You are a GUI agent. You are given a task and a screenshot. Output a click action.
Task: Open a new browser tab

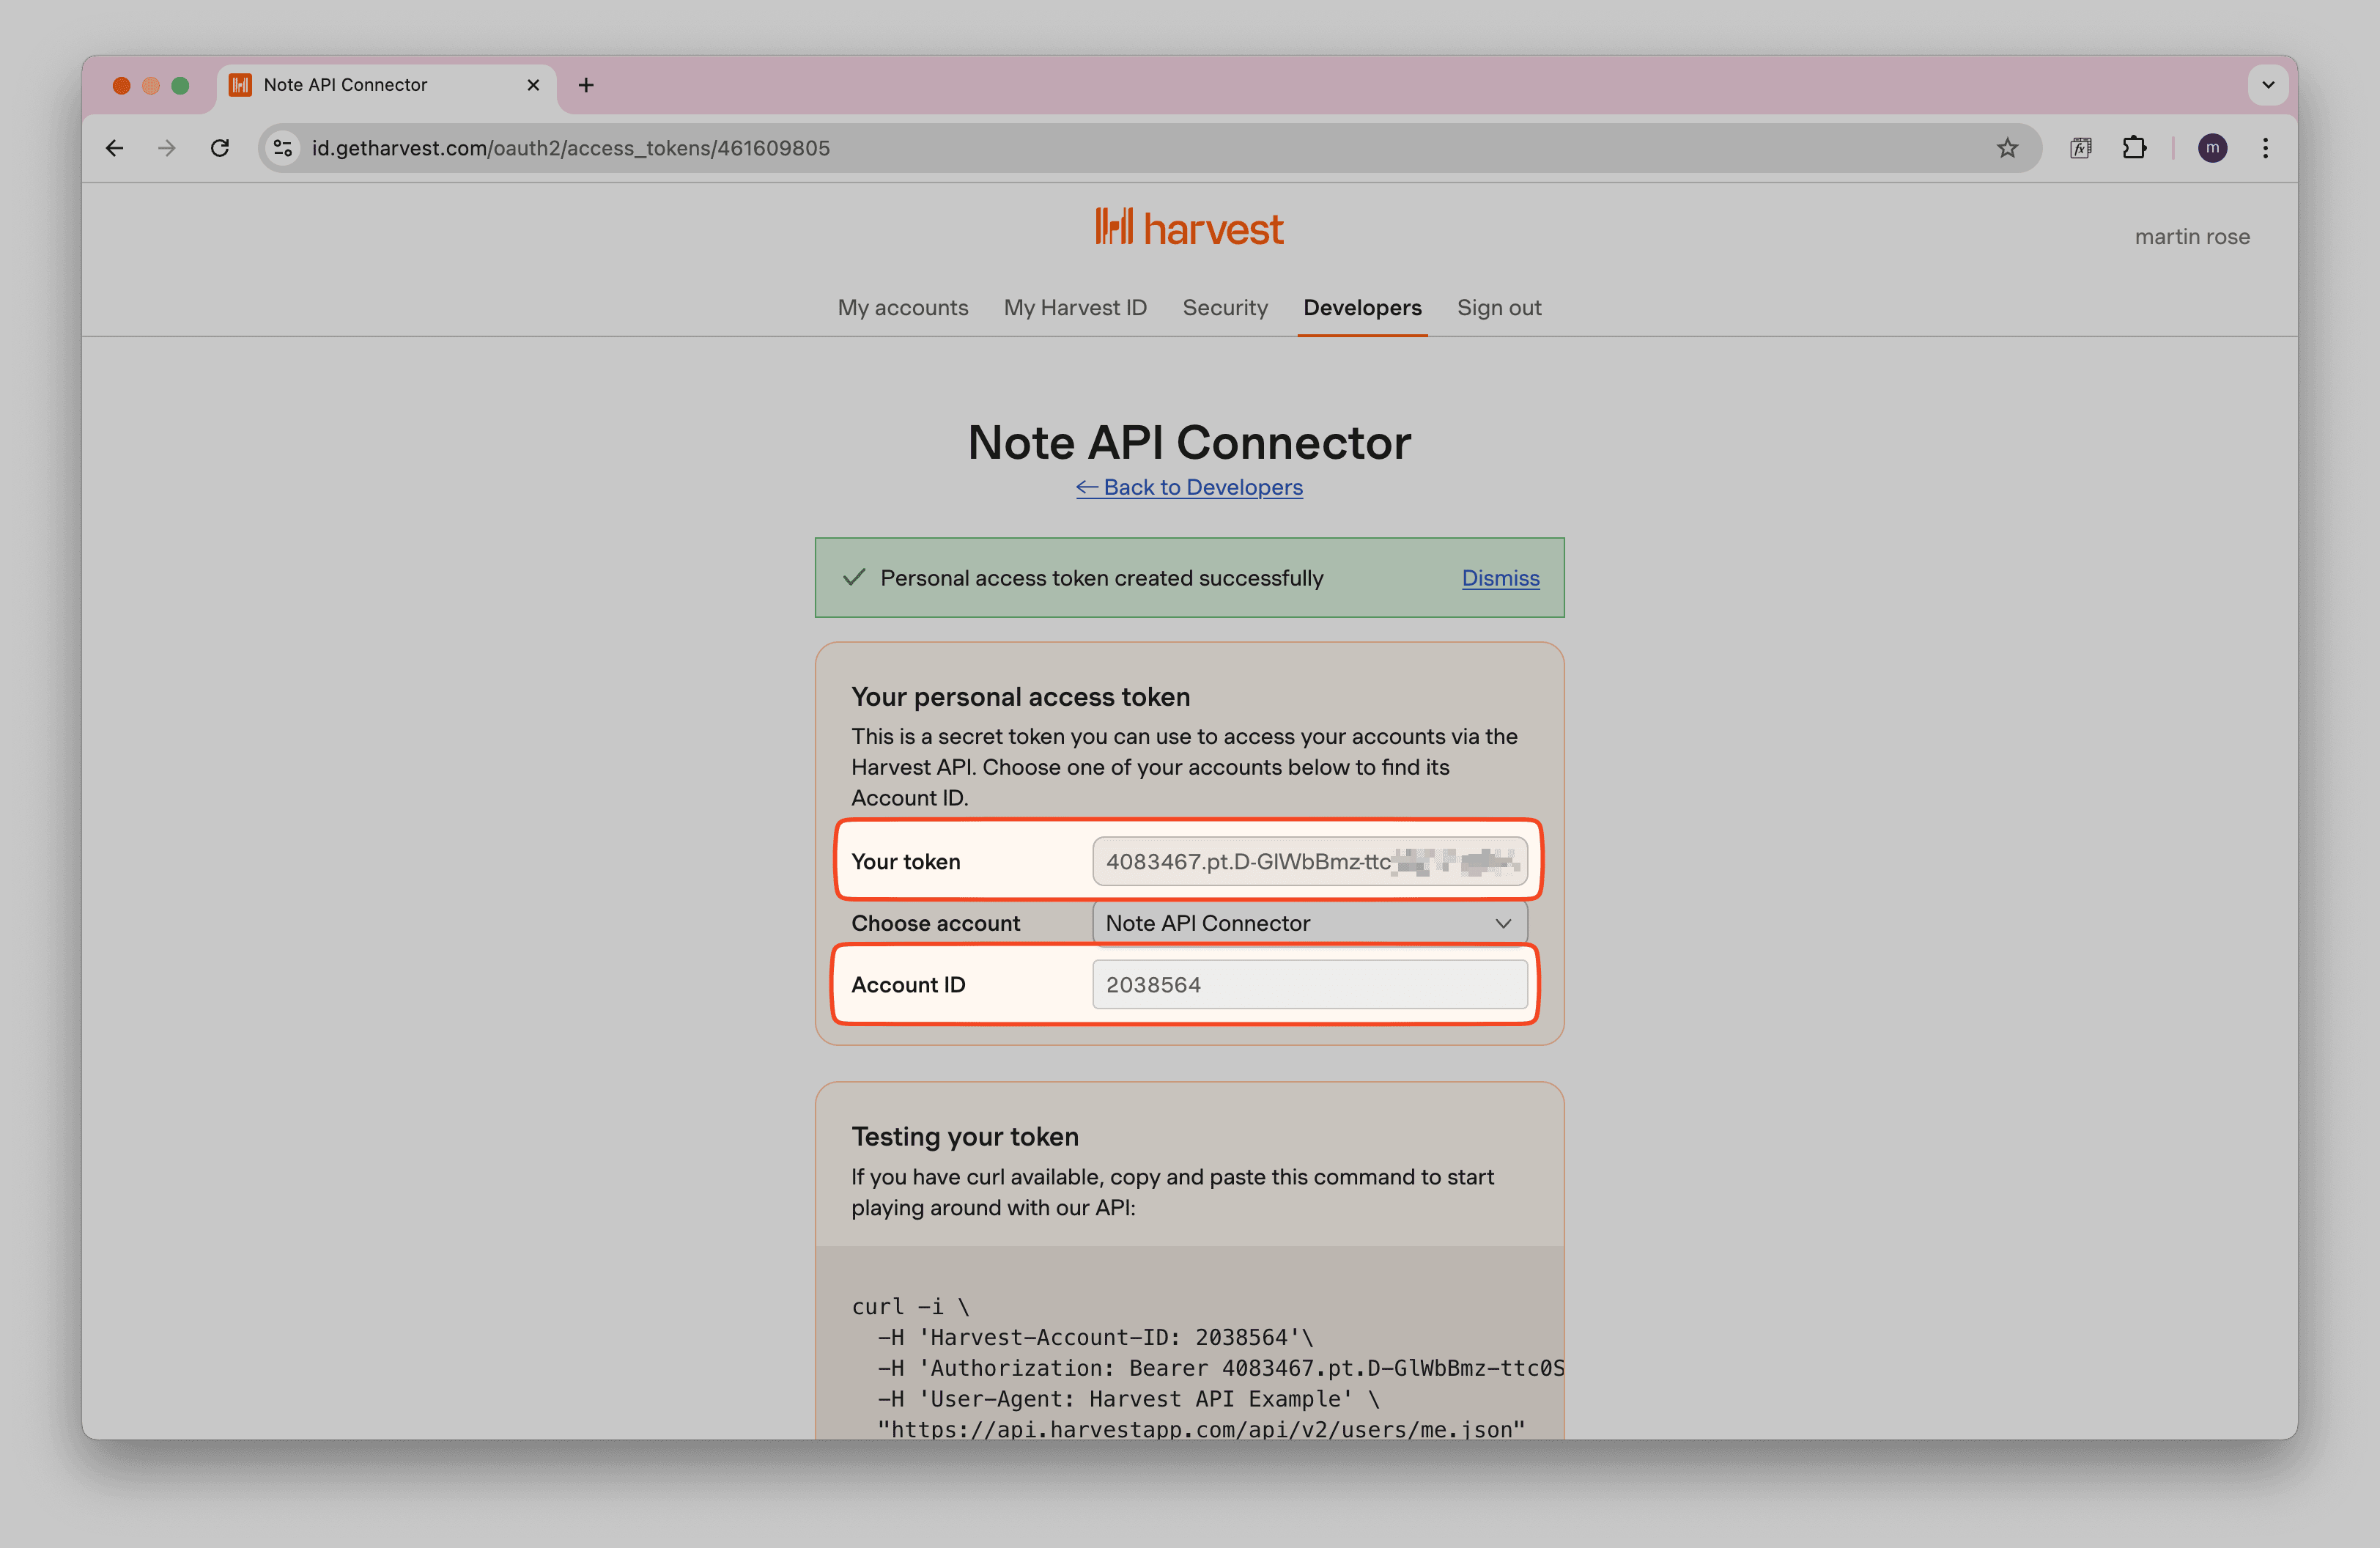(586, 85)
